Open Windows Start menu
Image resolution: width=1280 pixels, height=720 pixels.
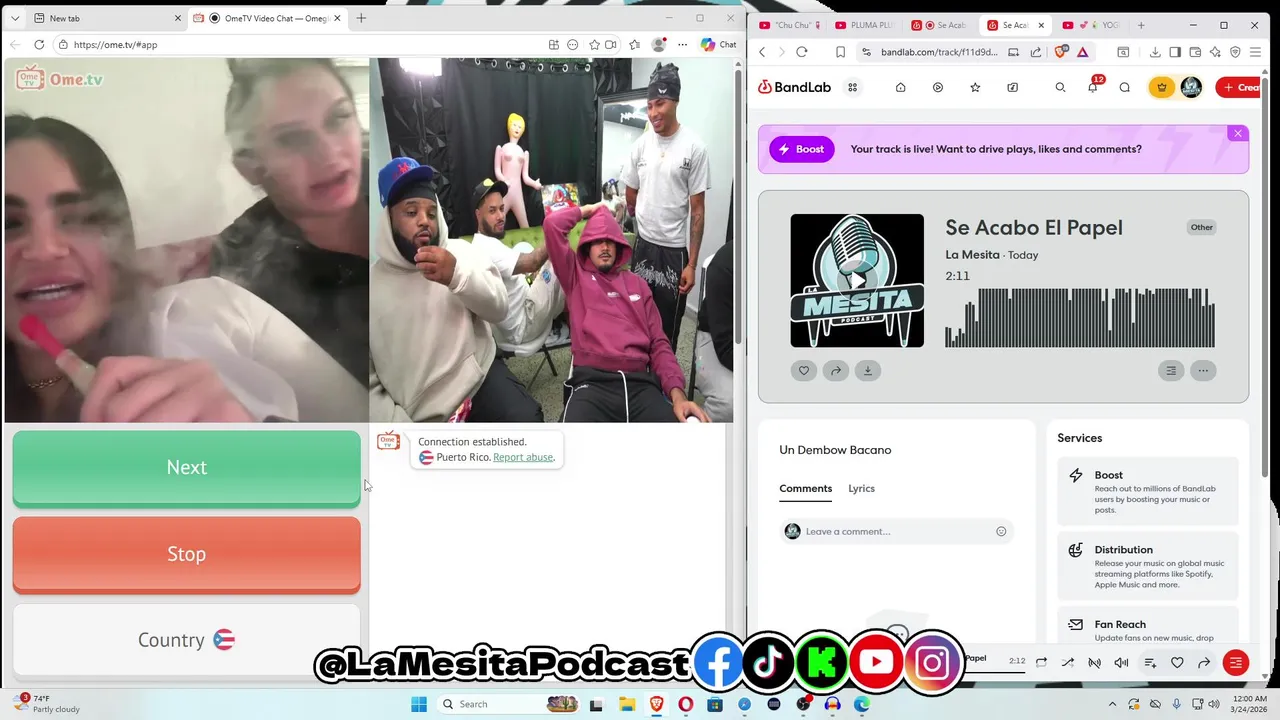pyautogui.click(x=419, y=704)
